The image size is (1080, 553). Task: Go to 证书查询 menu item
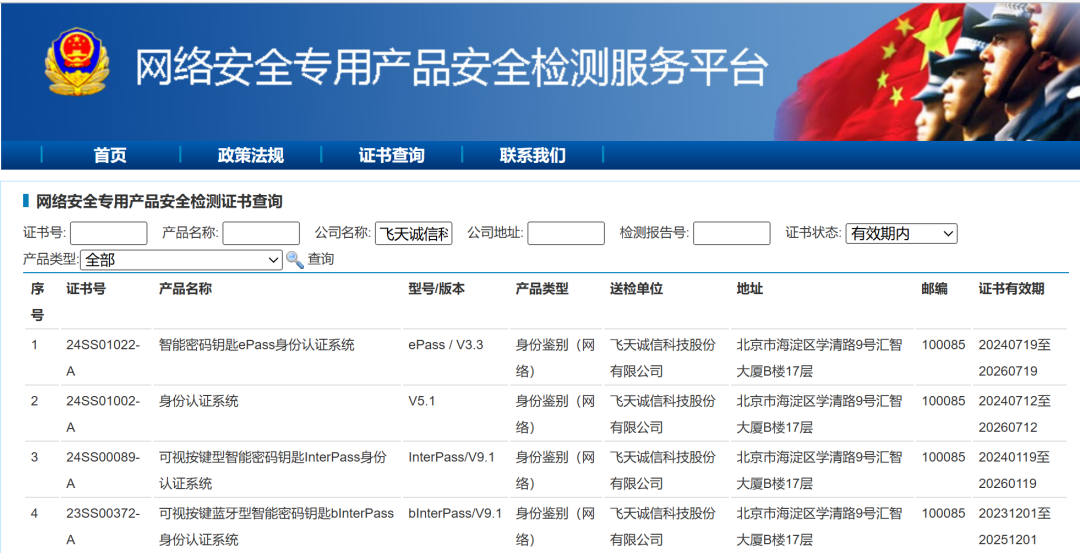tap(391, 156)
